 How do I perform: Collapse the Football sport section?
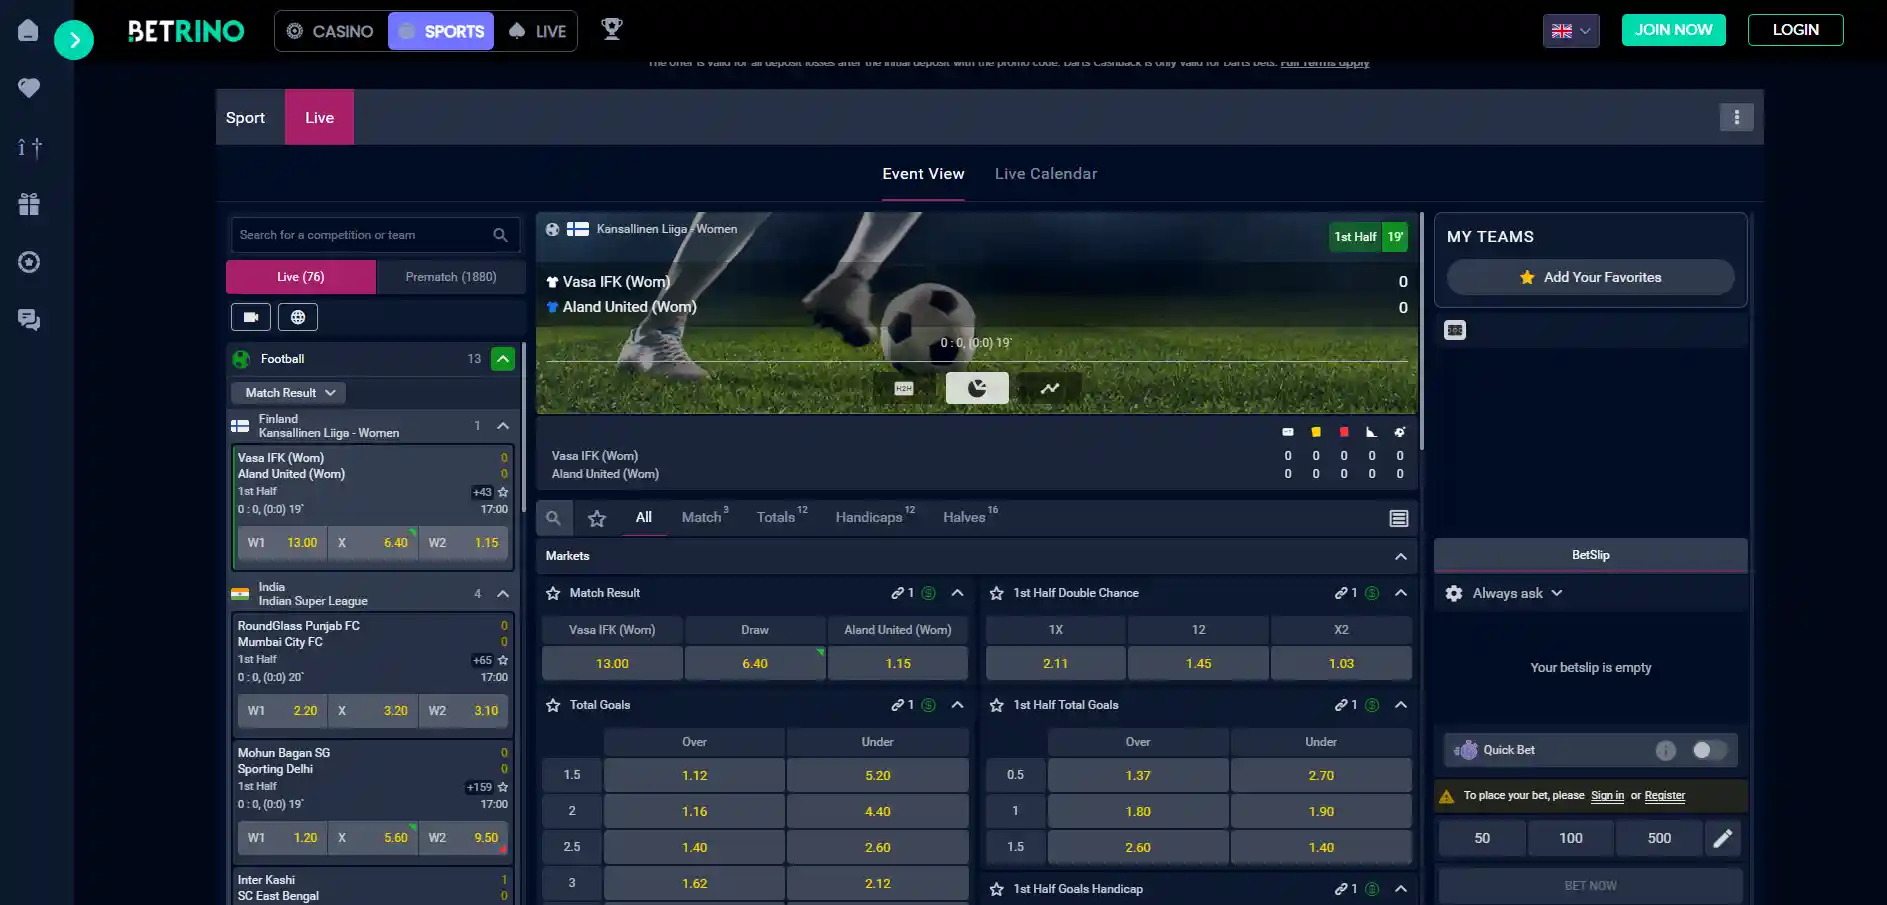pos(503,359)
